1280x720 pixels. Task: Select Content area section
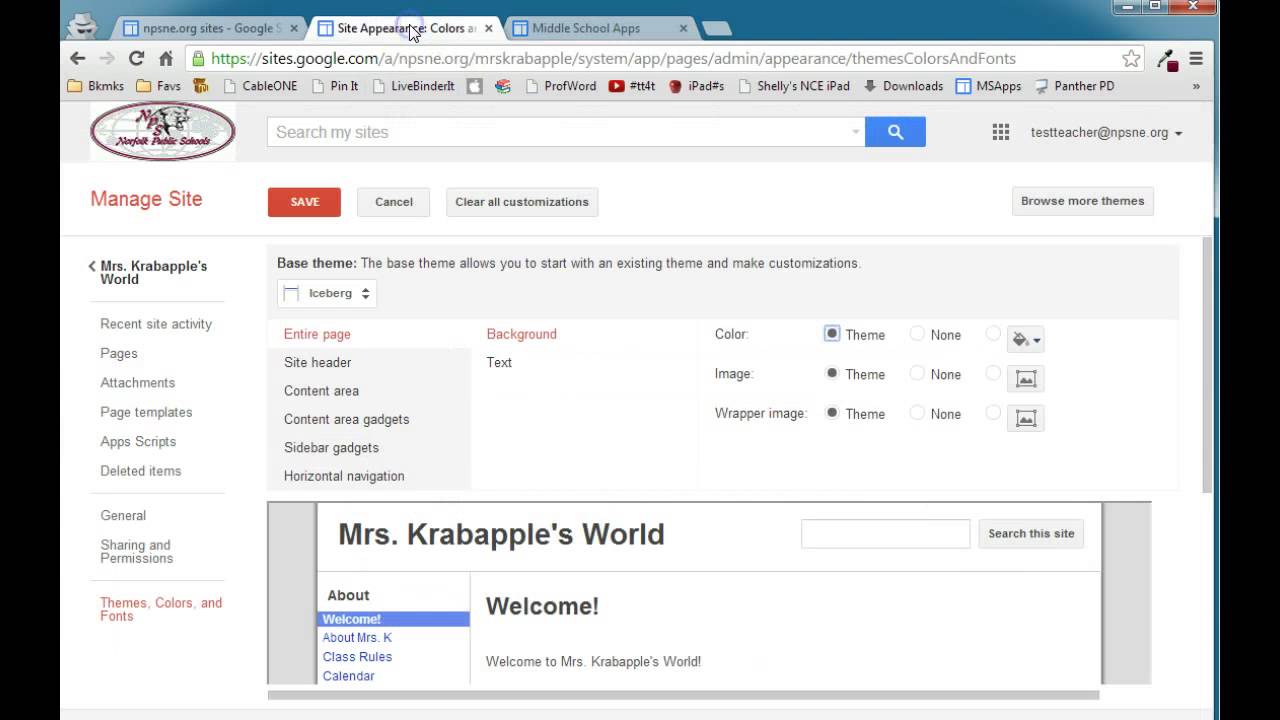369,391
